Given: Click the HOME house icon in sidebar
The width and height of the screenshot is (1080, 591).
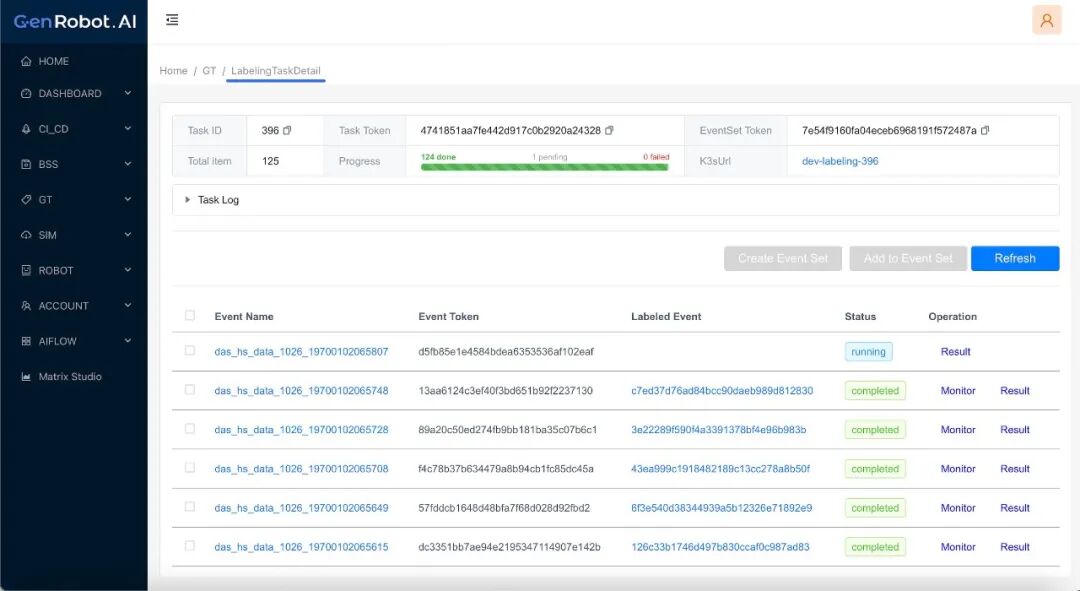Looking at the screenshot, I should click(27, 62).
